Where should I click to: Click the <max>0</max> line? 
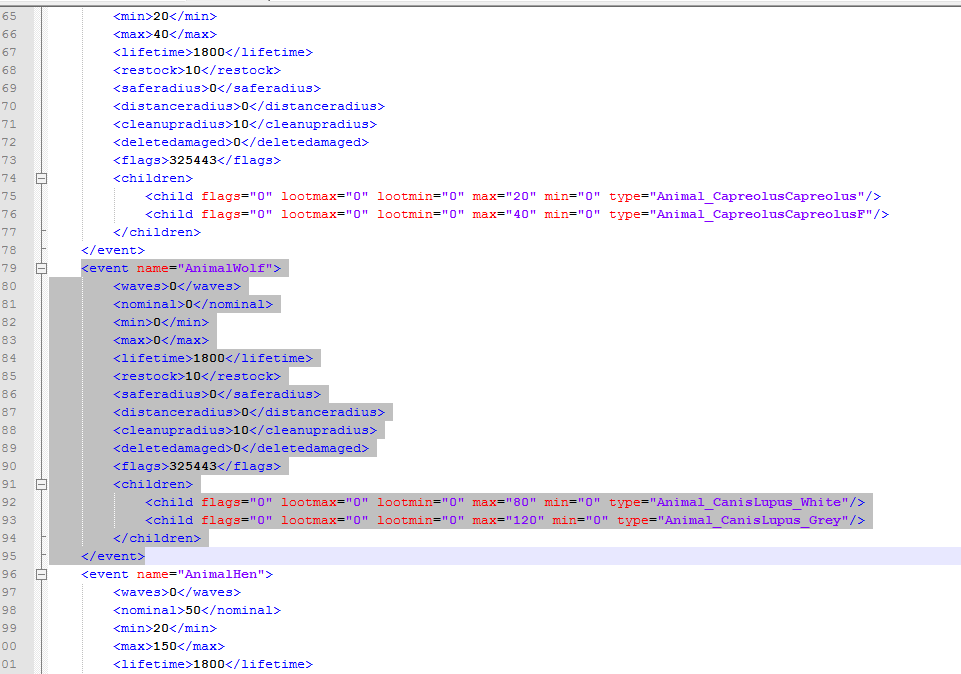coord(161,340)
